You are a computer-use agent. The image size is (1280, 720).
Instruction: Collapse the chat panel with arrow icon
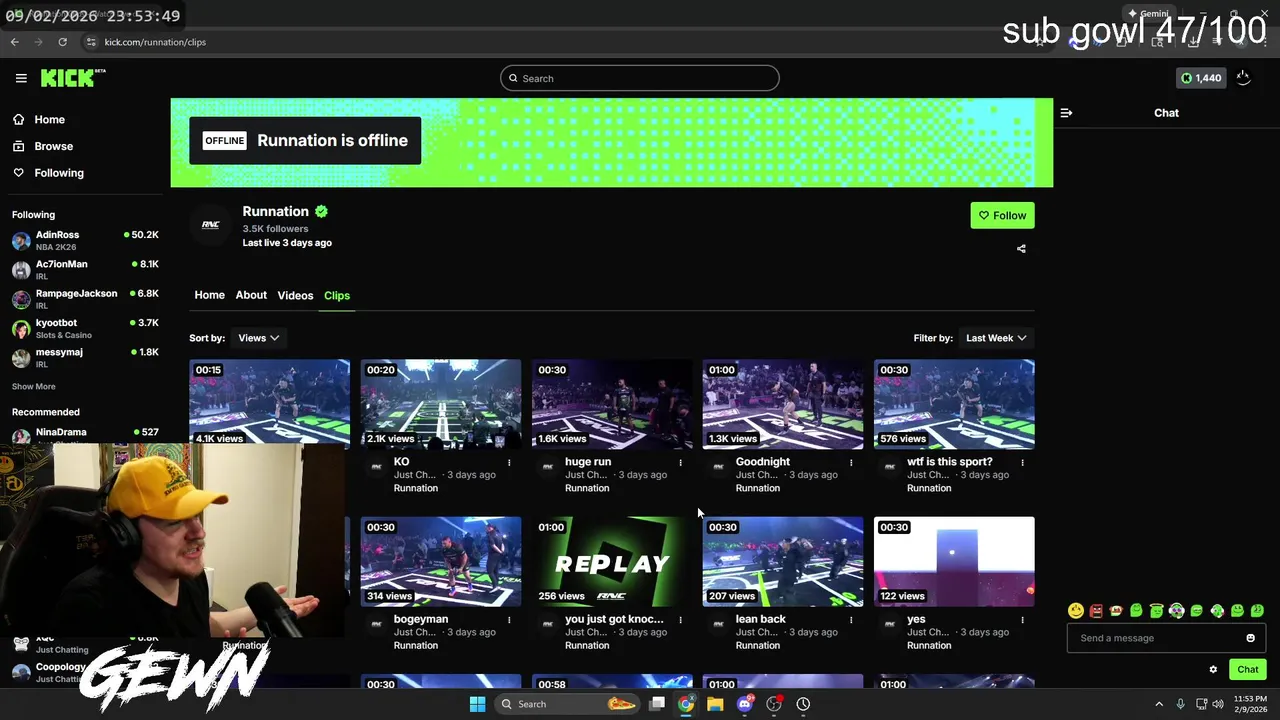[1066, 113]
